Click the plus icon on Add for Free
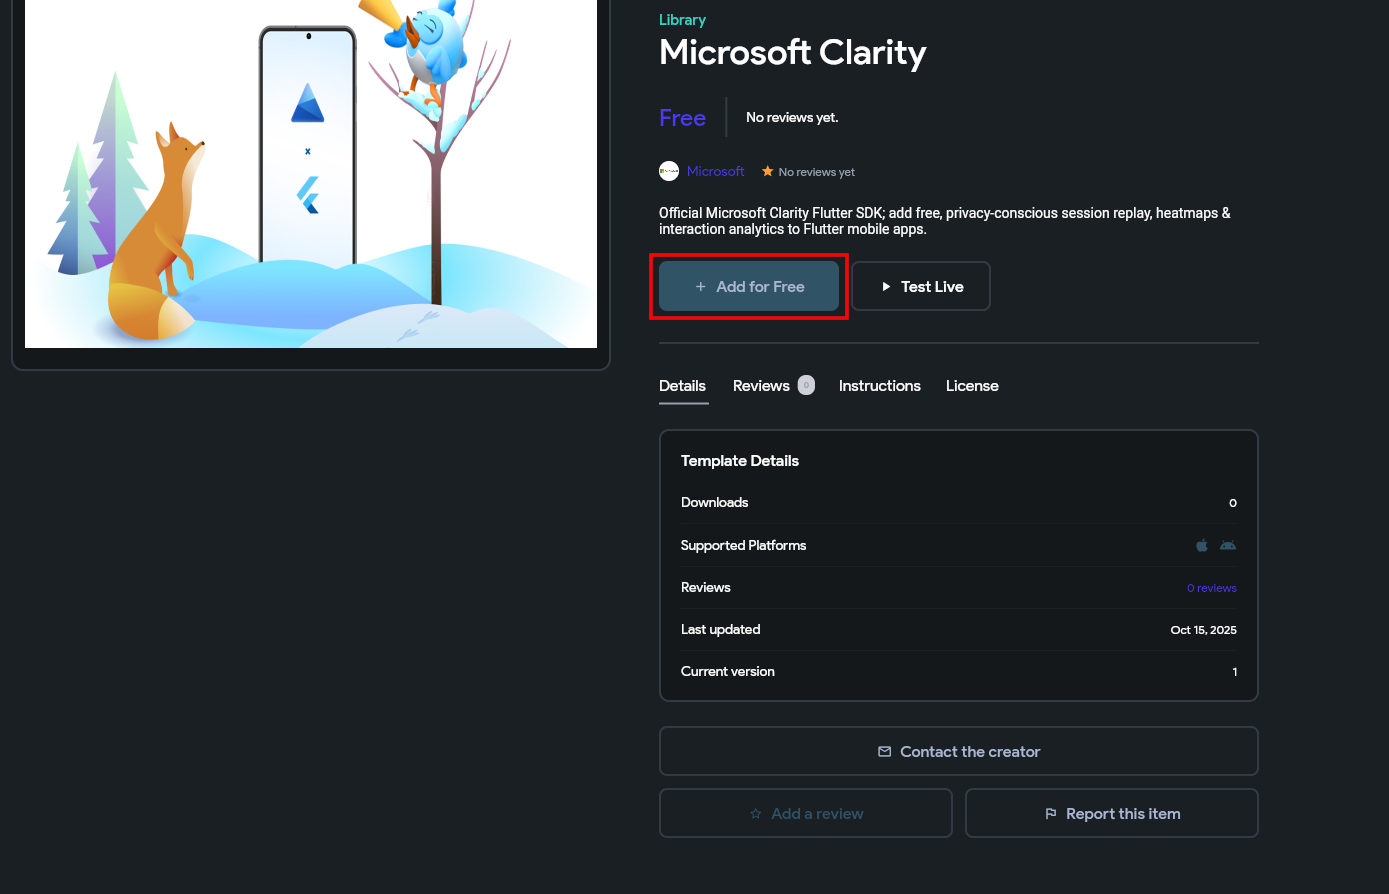The image size is (1389, 894). tap(699, 286)
